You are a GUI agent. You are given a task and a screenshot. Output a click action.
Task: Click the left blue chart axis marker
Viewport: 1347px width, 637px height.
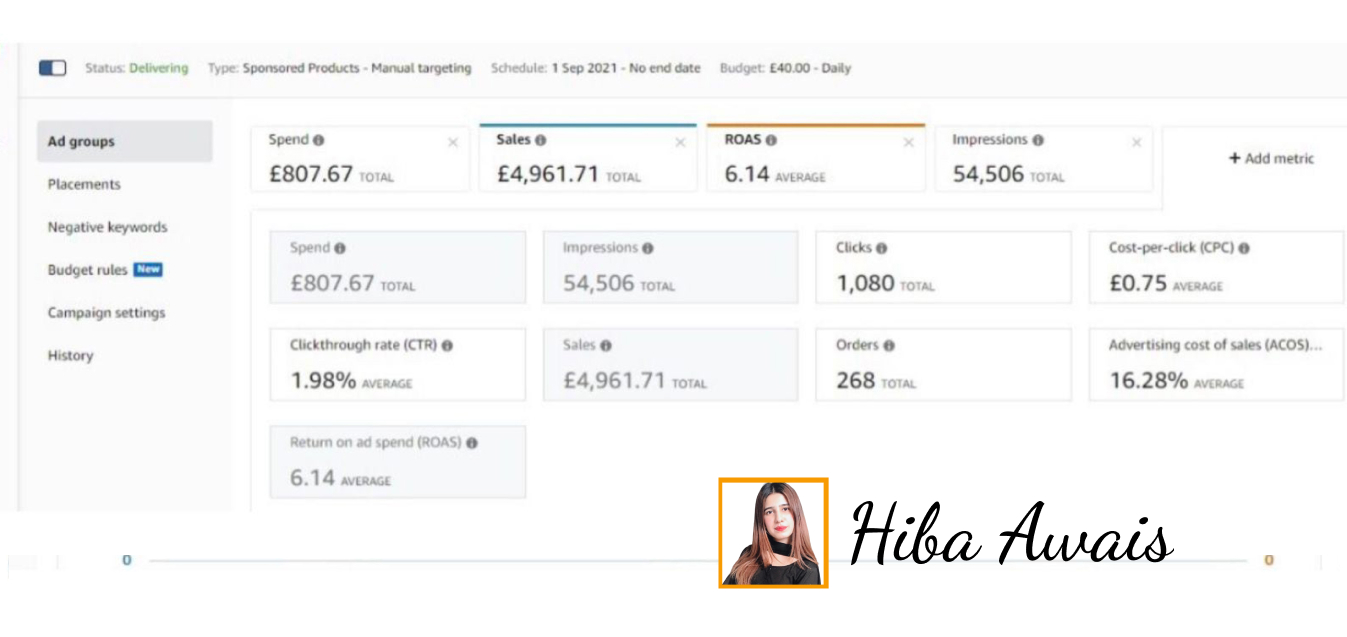tap(127, 560)
